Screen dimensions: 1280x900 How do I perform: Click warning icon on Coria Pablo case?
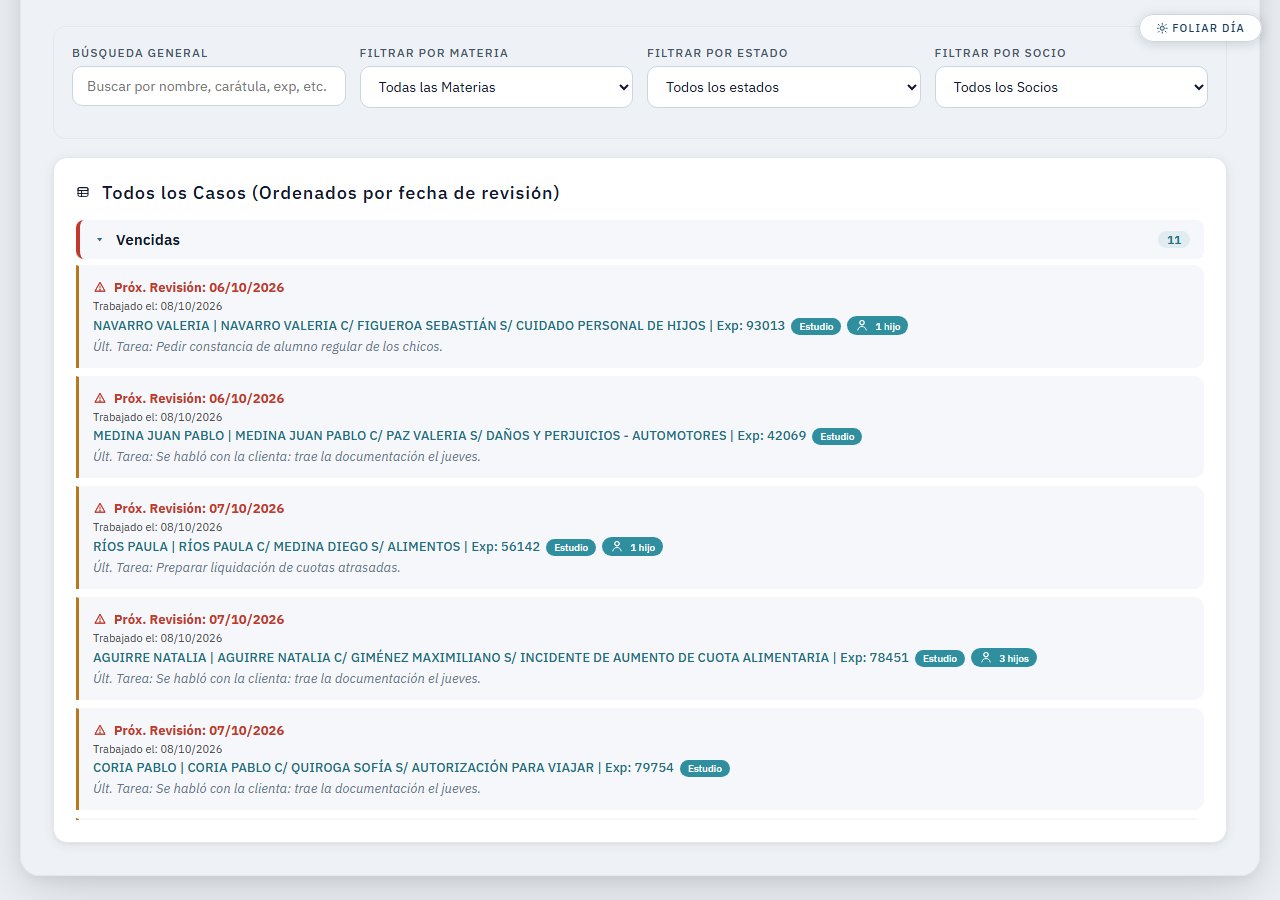tap(100, 731)
